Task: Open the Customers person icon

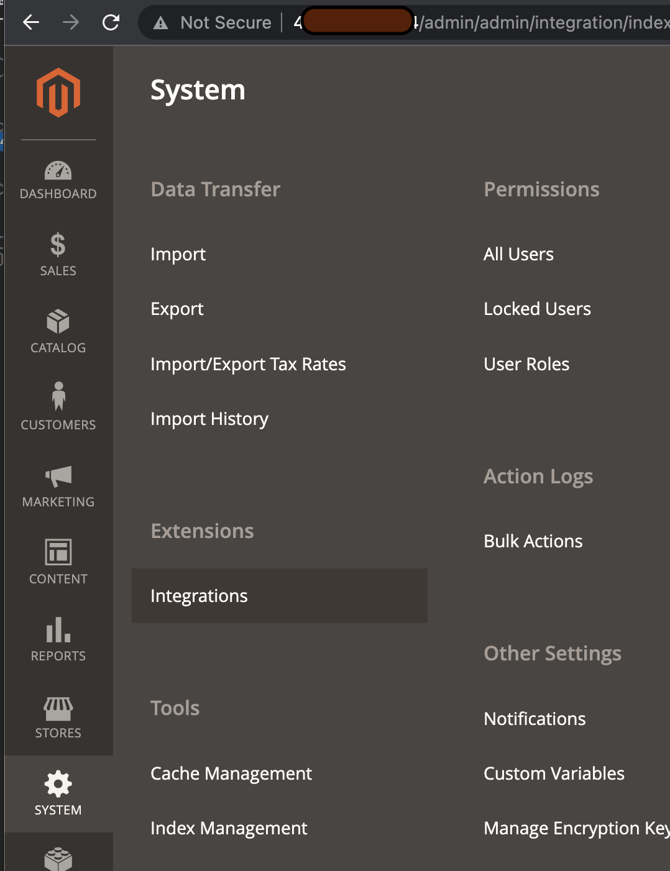Action: point(58,397)
